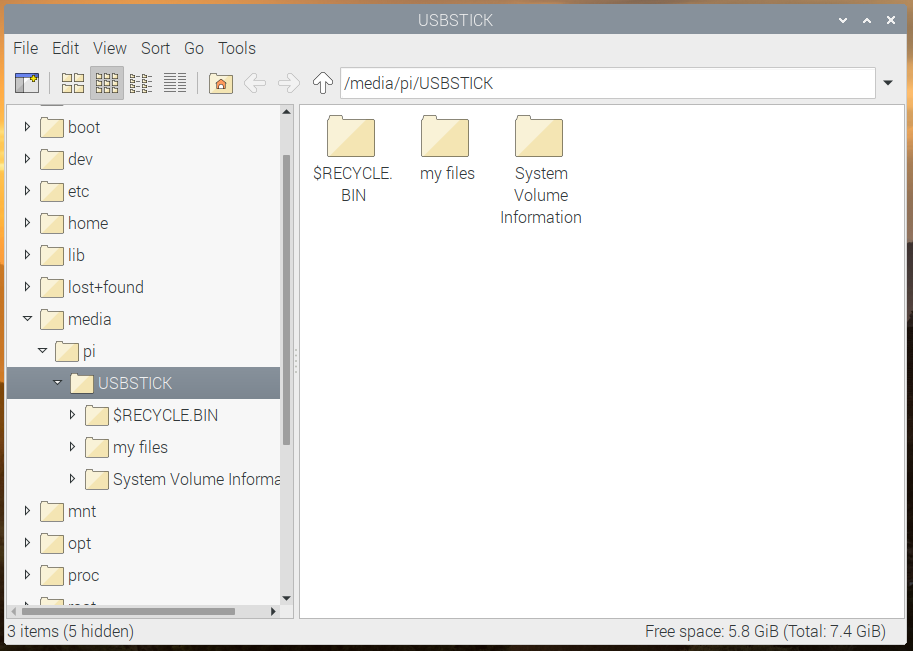Open the View menu
The width and height of the screenshot is (913, 651).
tap(109, 48)
